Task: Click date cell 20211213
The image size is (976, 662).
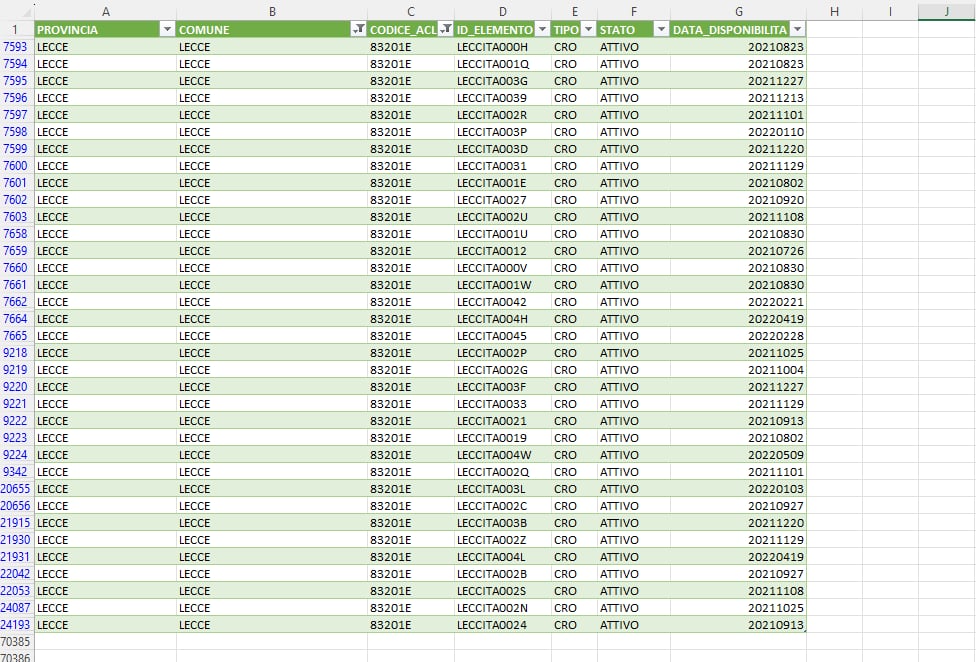Action: click(738, 98)
